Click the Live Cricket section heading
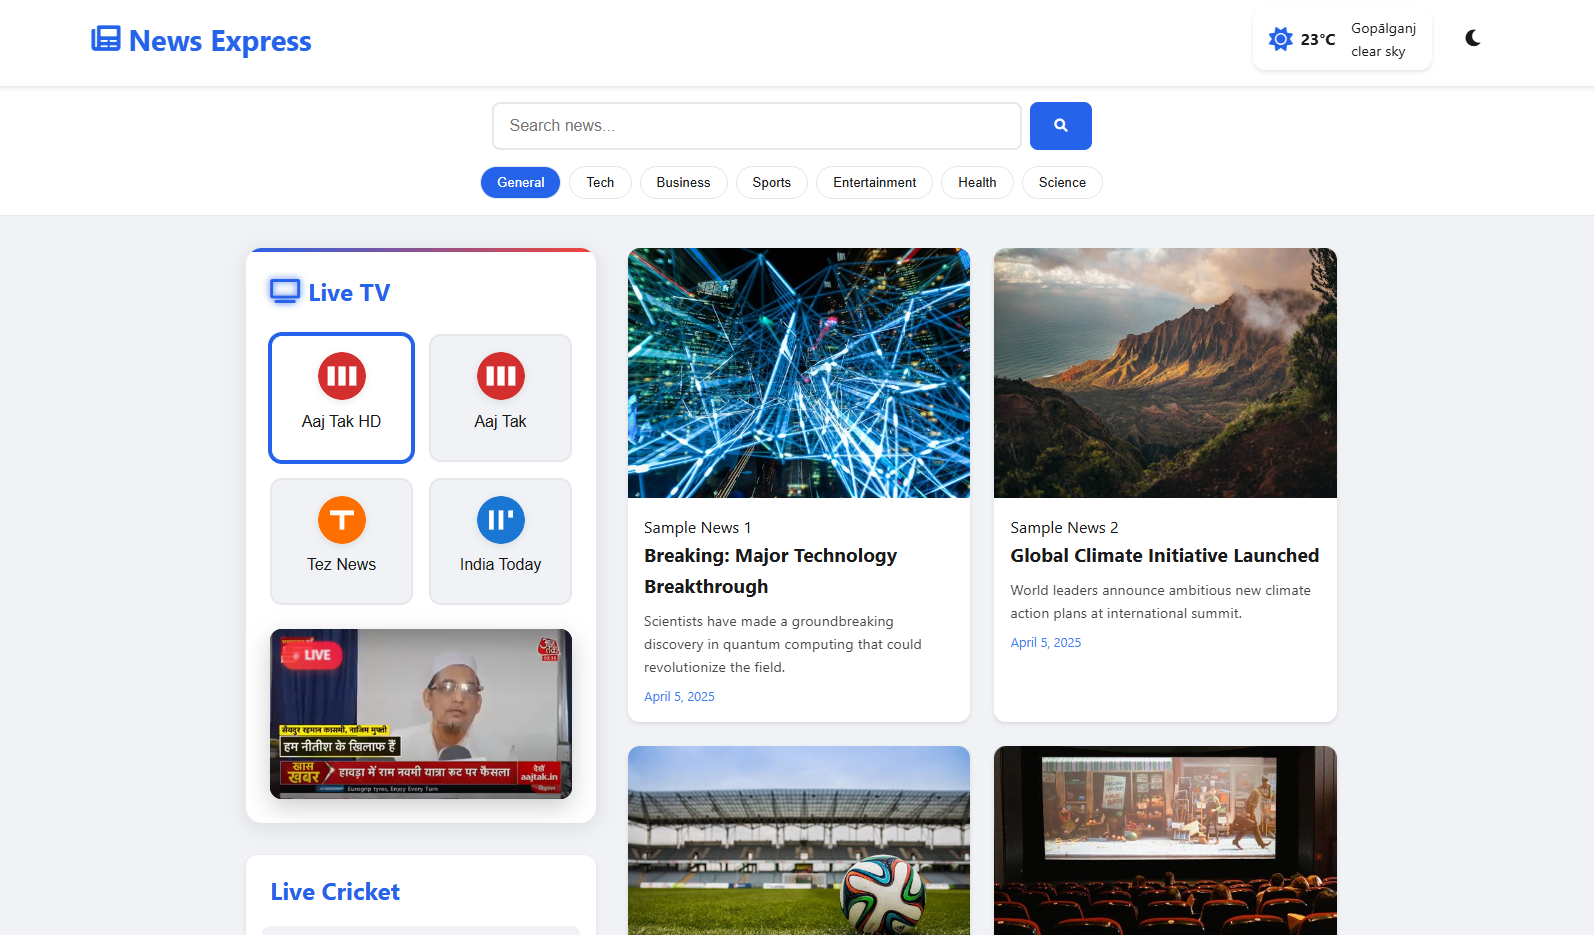Viewport: 1594px width, 935px height. click(x=335, y=892)
